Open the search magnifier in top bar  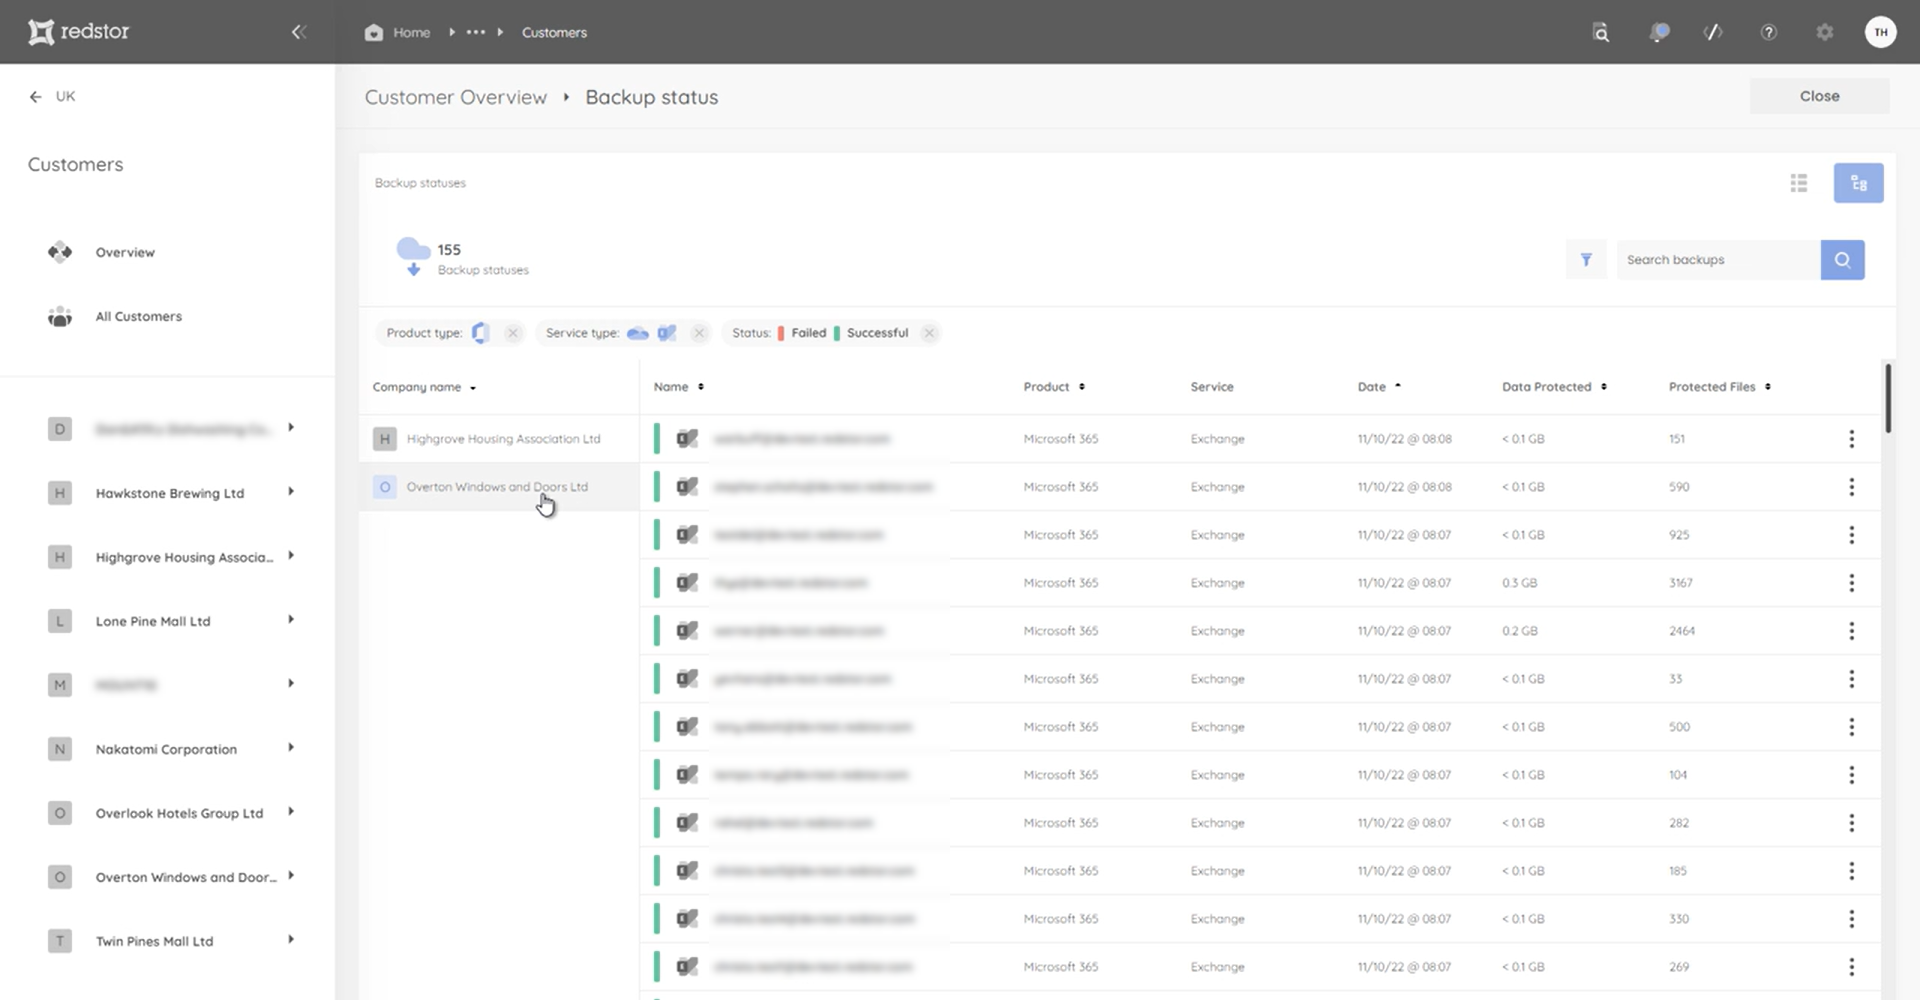pos(1601,32)
